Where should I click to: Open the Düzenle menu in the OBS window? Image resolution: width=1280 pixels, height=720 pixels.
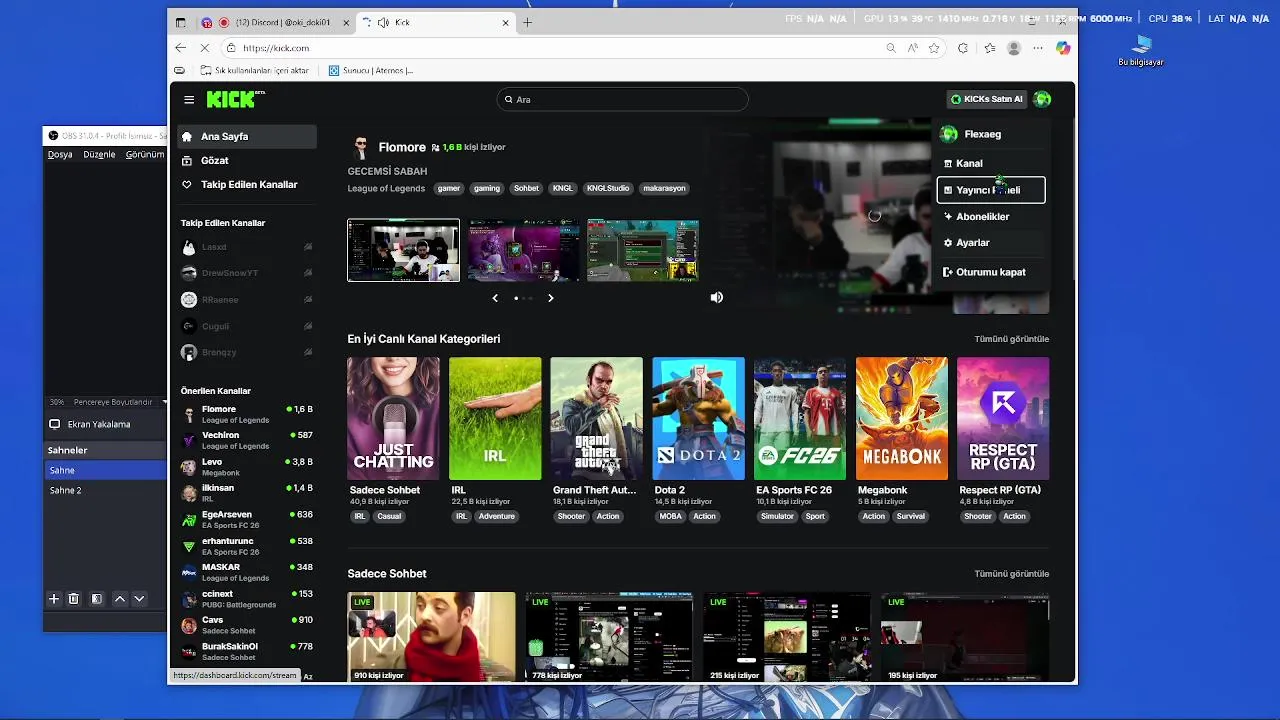click(99, 155)
